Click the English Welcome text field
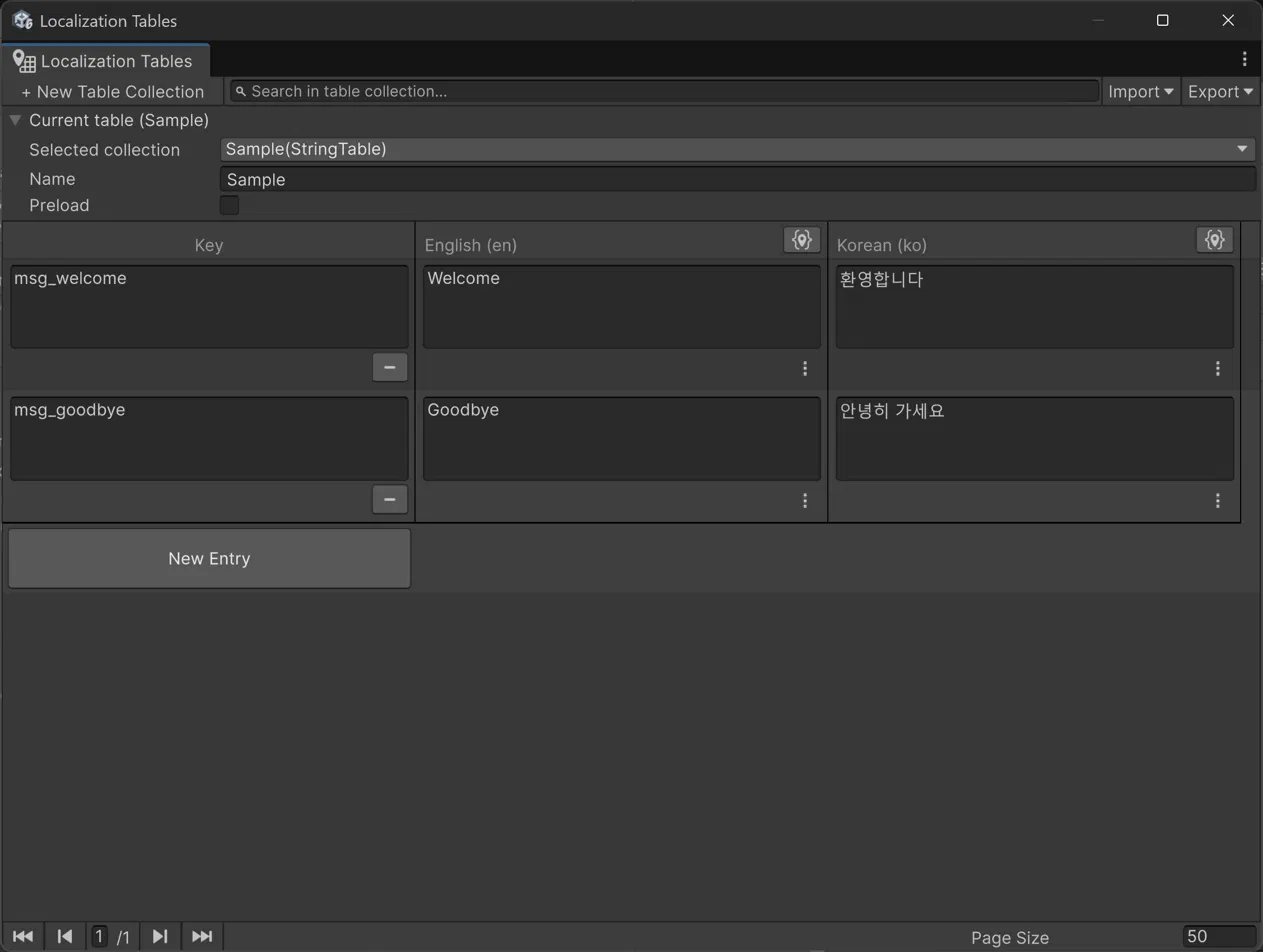Screen dimensions: 1263x952 pyautogui.click(x=622, y=306)
